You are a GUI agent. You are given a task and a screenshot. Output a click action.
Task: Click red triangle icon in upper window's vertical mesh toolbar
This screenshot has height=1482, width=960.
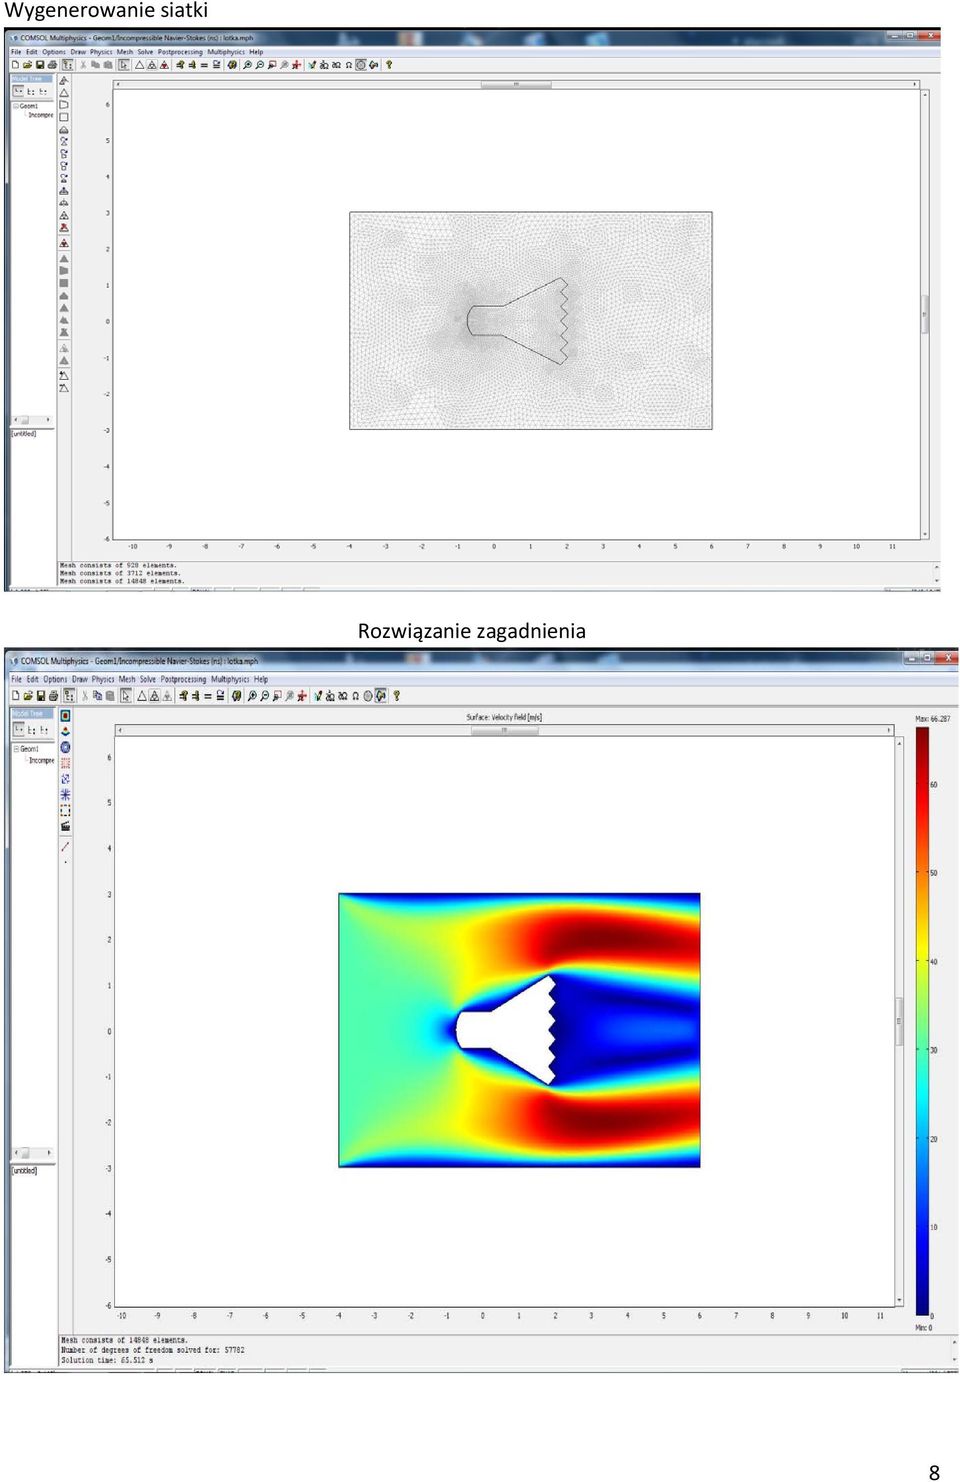pos(64,243)
